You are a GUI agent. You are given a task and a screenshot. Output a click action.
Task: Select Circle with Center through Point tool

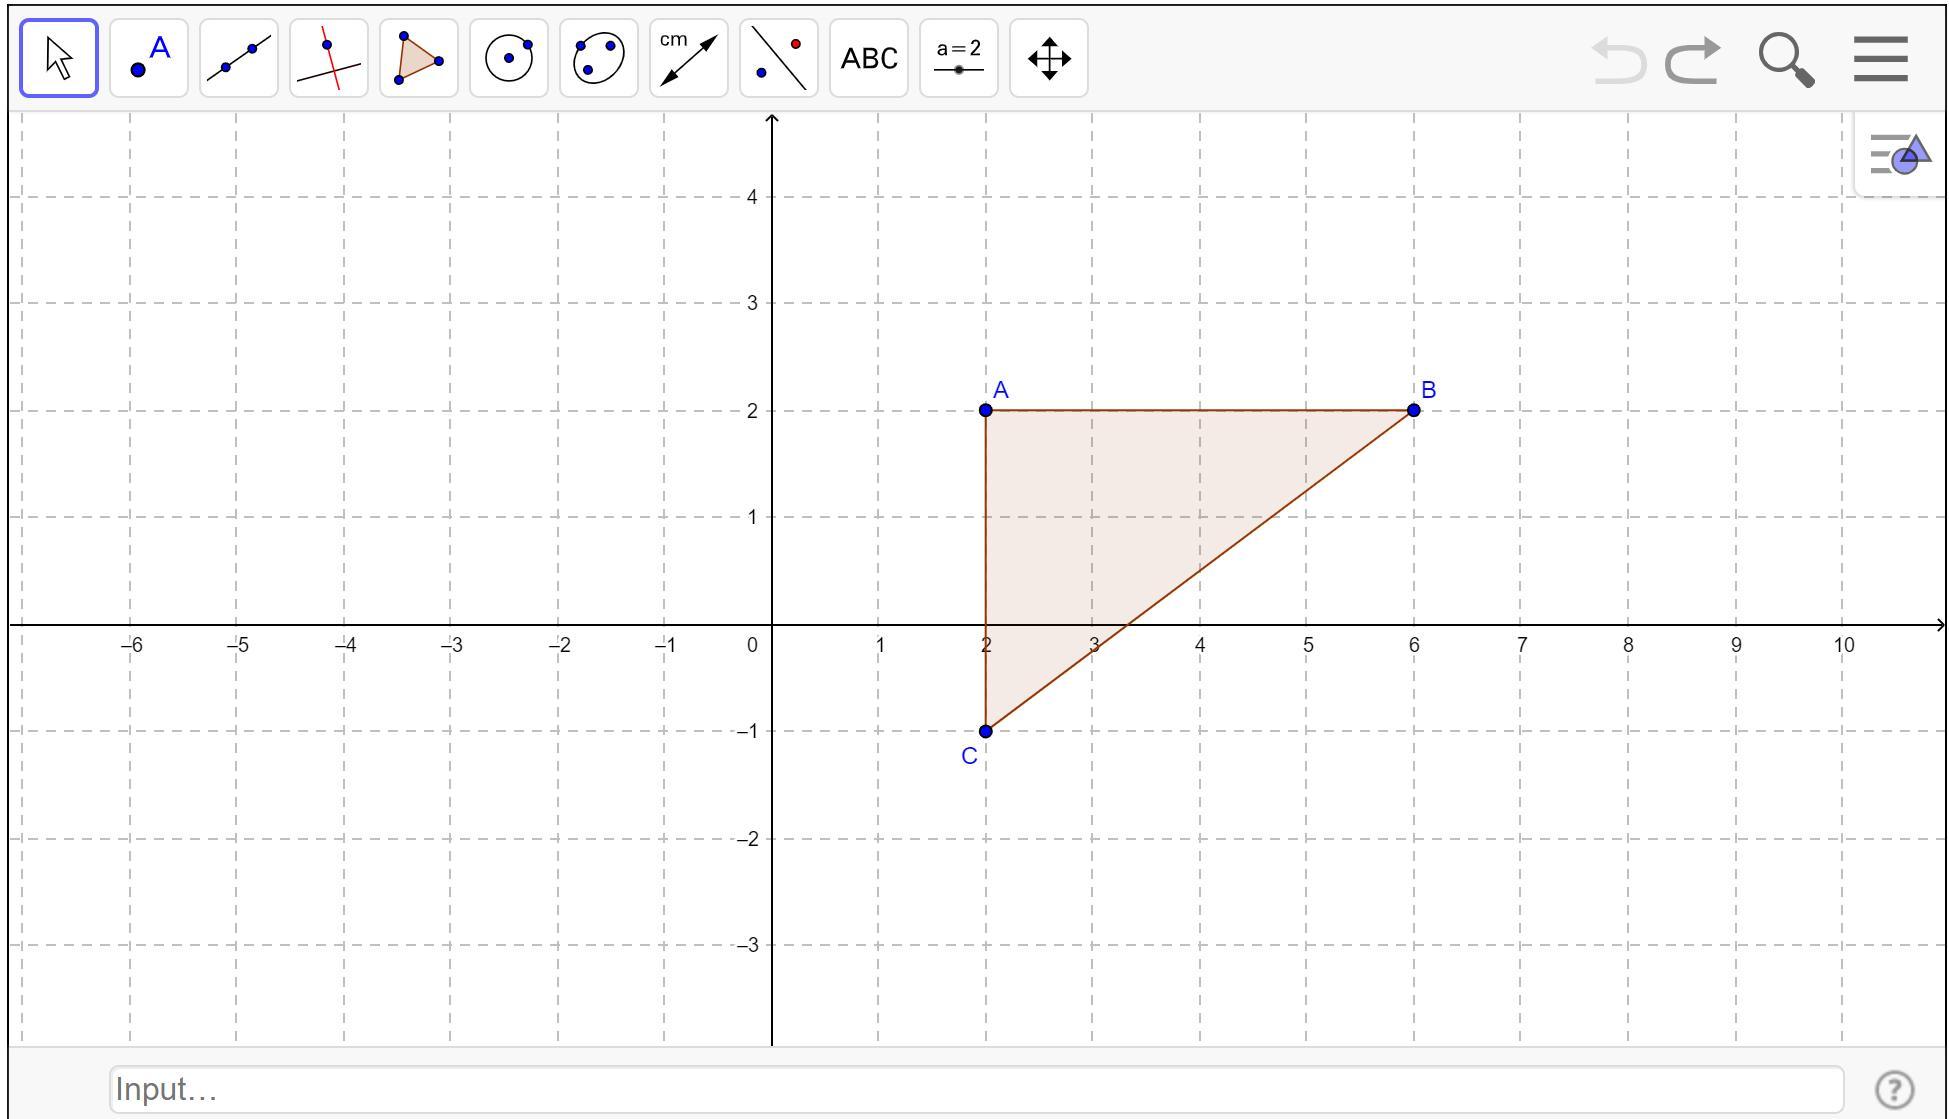(x=509, y=58)
